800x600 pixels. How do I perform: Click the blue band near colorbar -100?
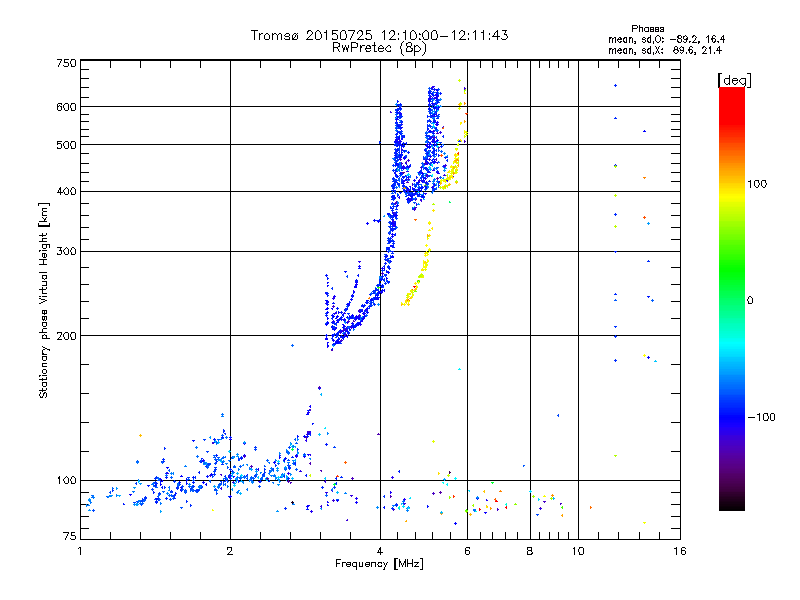click(x=732, y=417)
